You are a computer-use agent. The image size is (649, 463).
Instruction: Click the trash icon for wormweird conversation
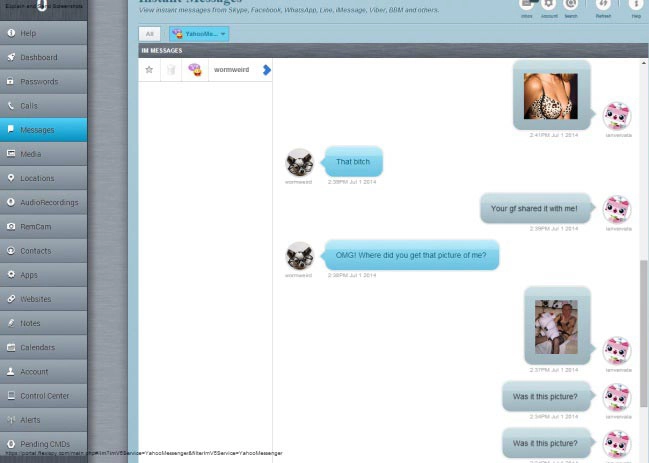171,70
